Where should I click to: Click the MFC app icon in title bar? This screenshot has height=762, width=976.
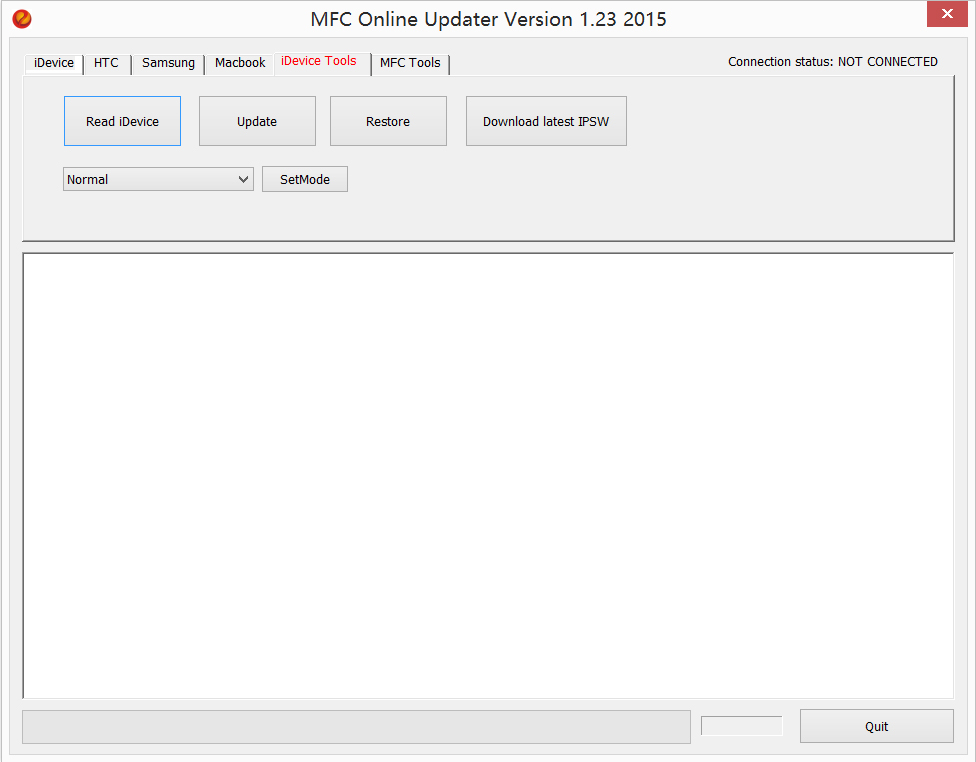coord(22,19)
